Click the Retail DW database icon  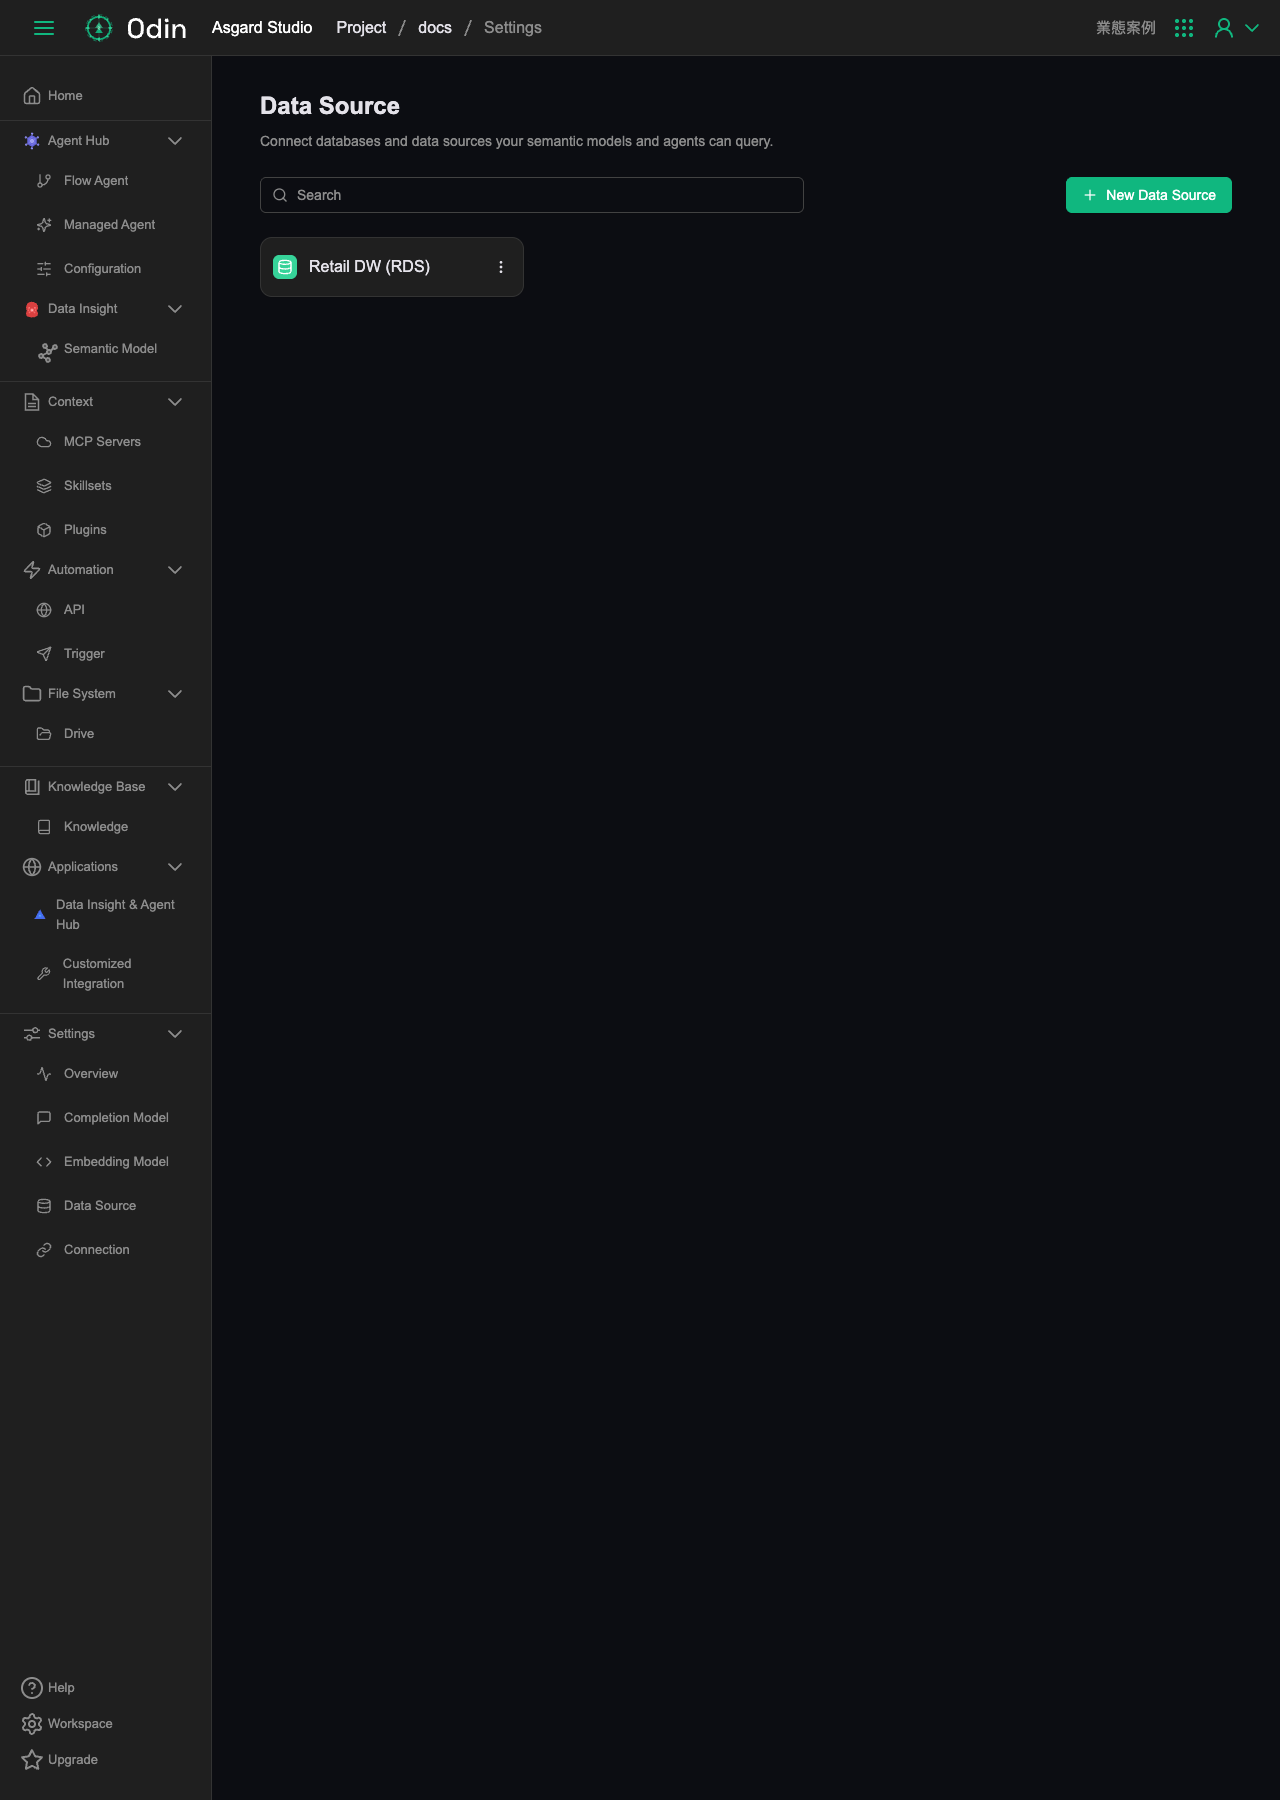pyautogui.click(x=285, y=267)
